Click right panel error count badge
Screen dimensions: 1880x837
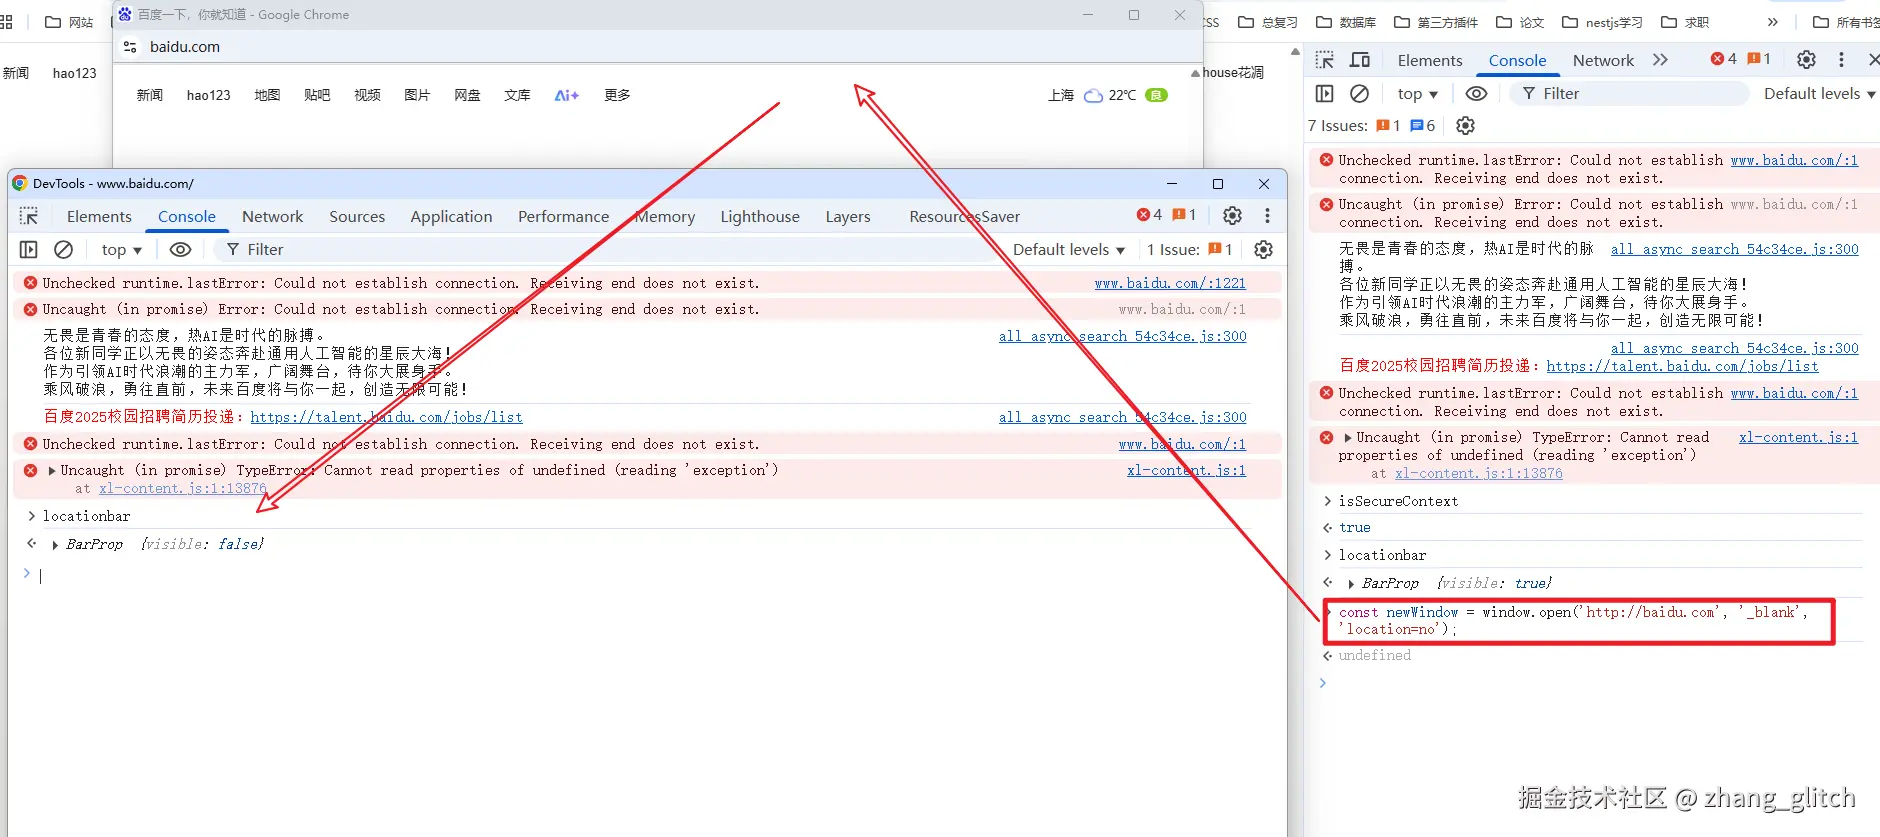click(1724, 59)
